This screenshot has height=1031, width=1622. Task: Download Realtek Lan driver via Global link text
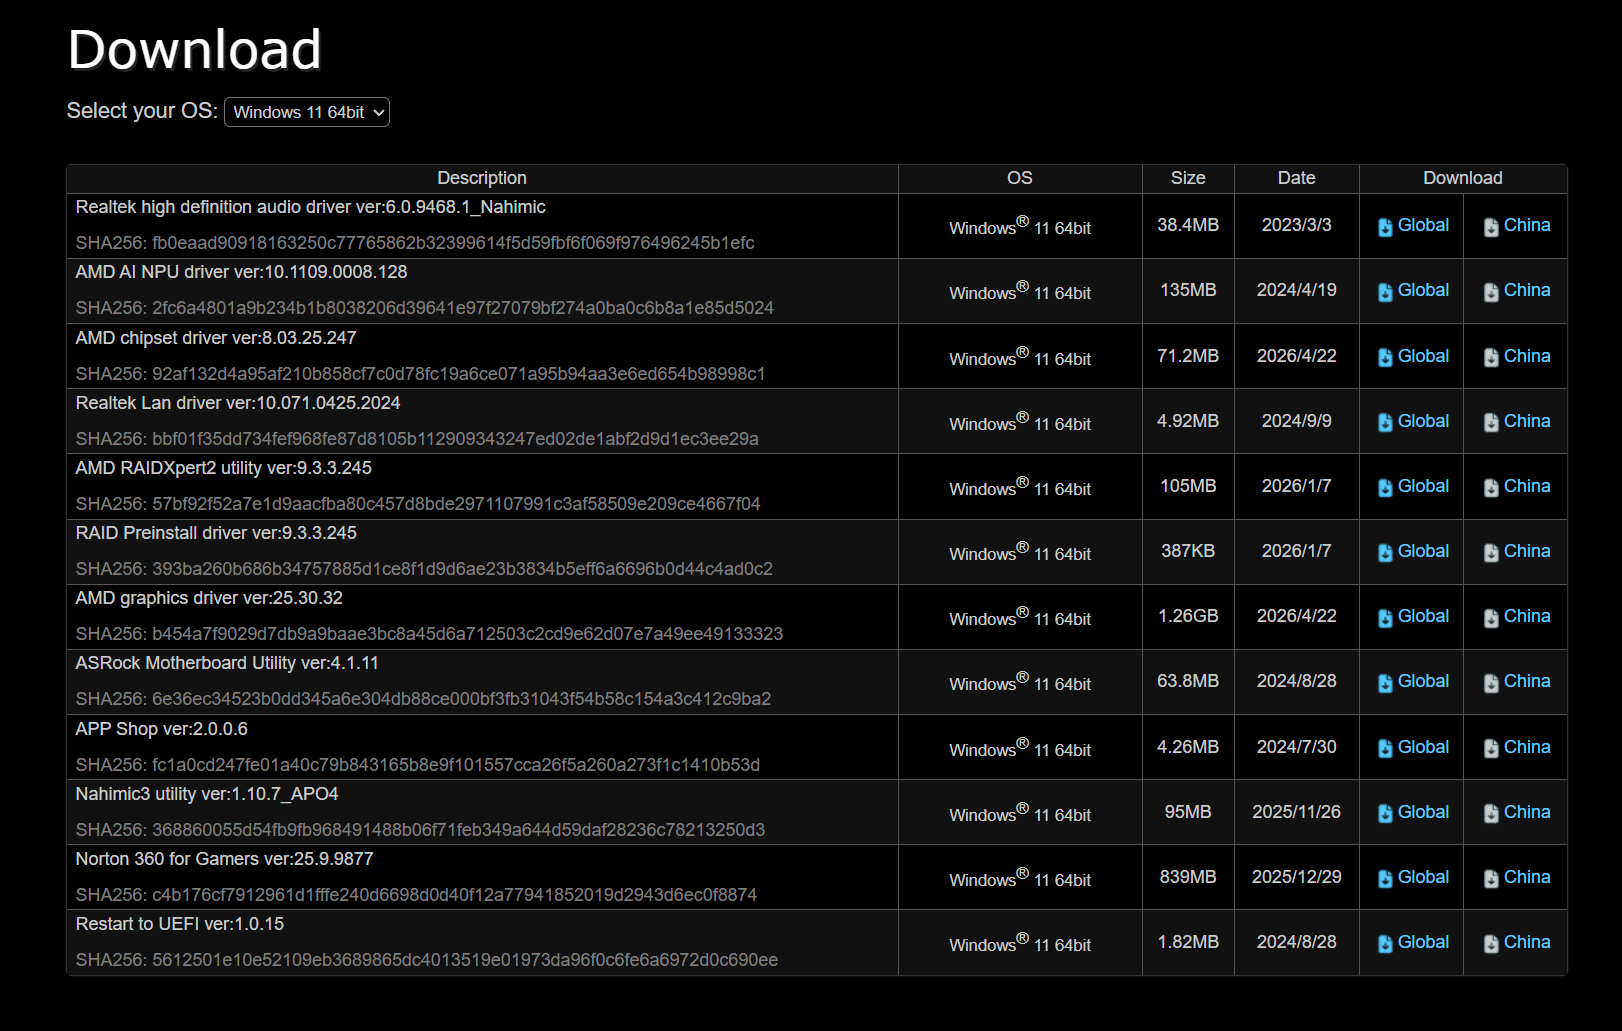(1423, 421)
